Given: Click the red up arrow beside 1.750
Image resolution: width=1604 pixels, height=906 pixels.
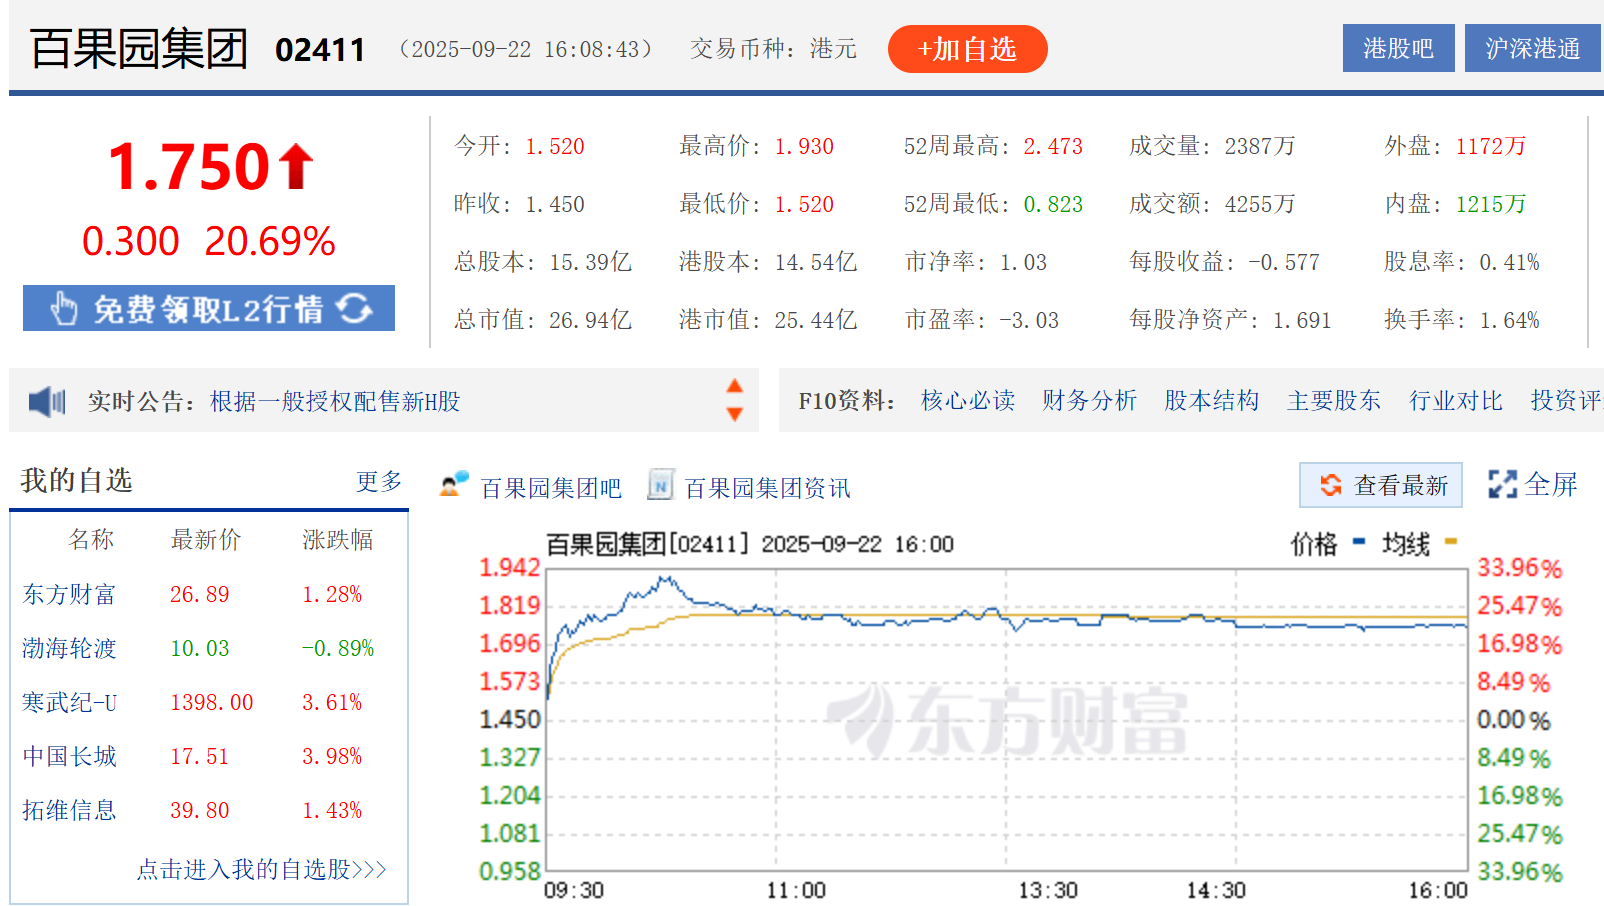Looking at the screenshot, I should pyautogui.click(x=296, y=166).
